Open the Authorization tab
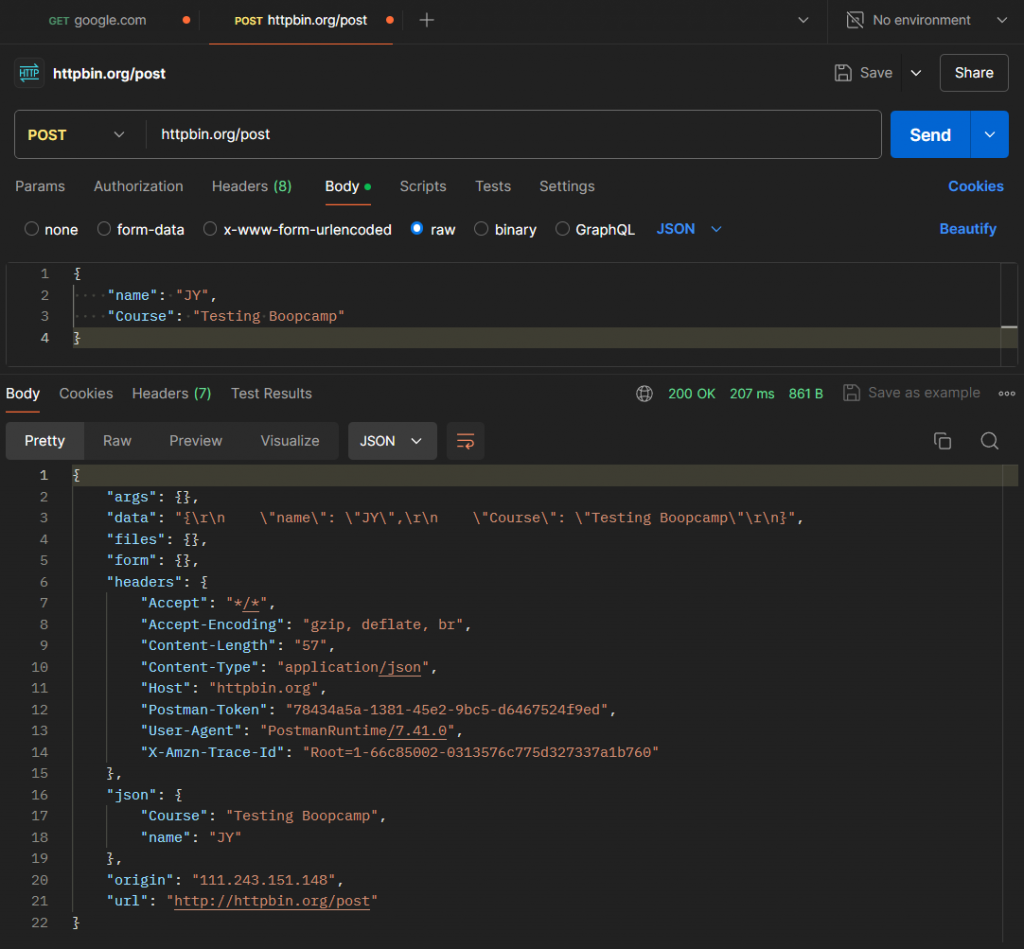Viewport: 1024px width, 949px height. 138,187
